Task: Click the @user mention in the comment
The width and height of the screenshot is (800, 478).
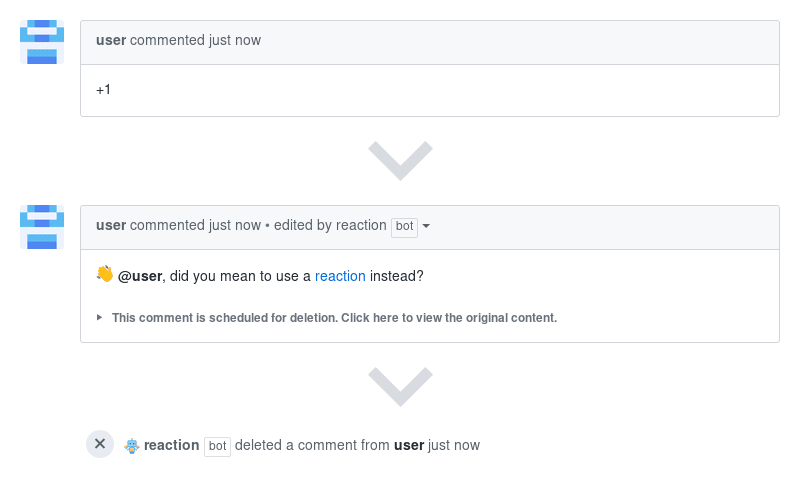Action: click(x=140, y=276)
